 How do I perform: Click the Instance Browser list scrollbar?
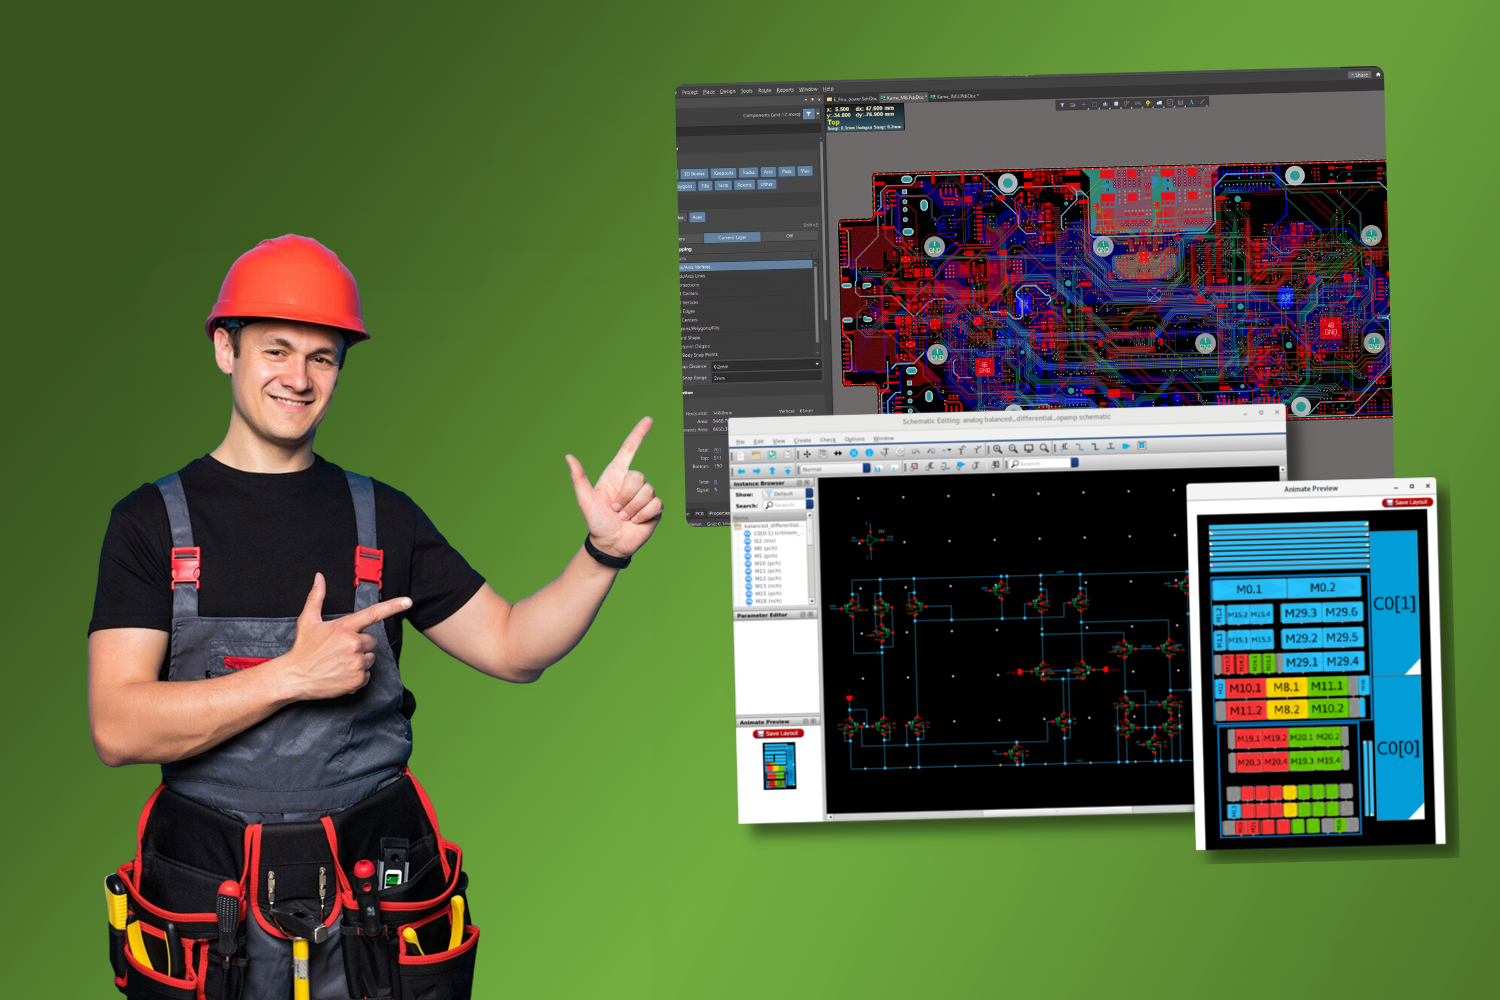[x=810, y=560]
